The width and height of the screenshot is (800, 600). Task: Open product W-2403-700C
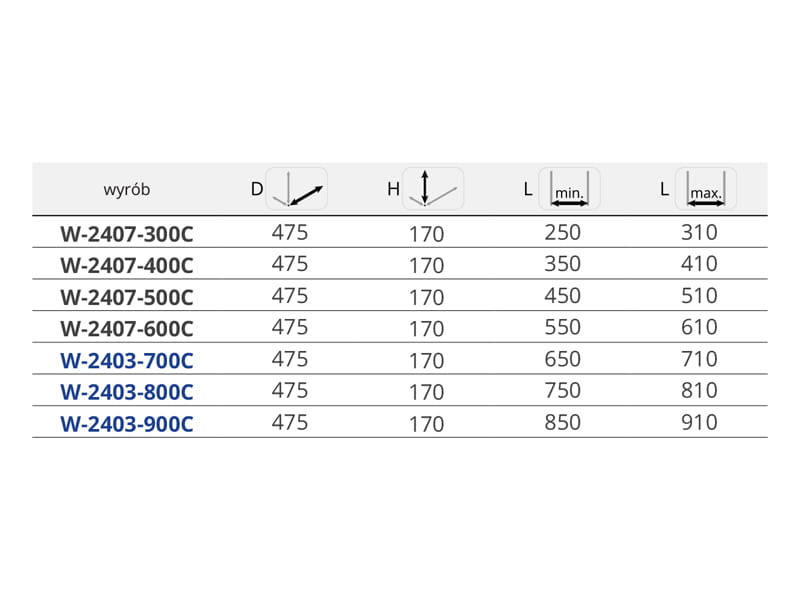tap(127, 360)
